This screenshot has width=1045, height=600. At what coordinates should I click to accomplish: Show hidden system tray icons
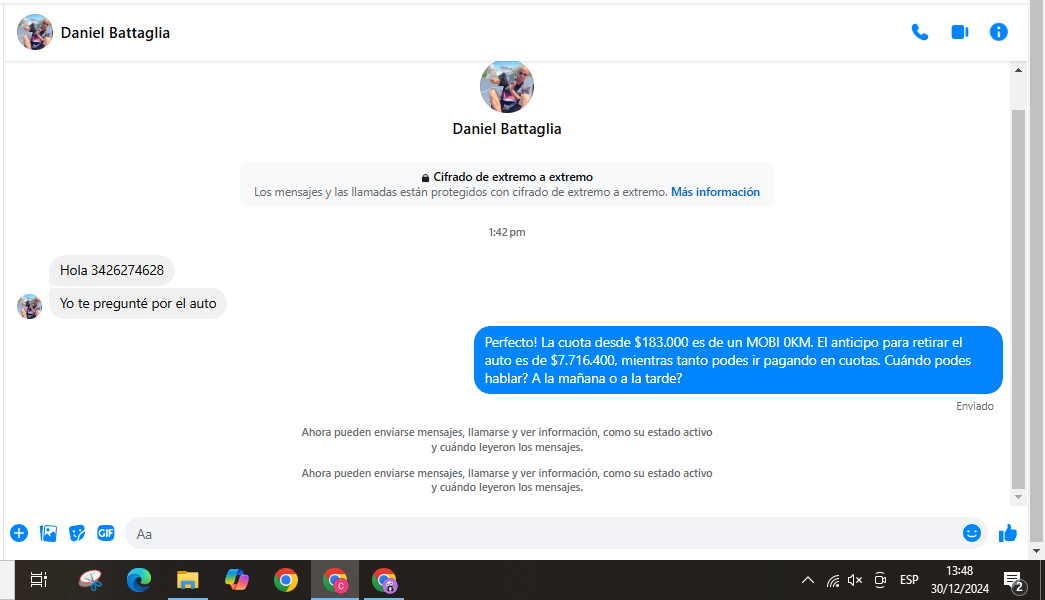click(808, 580)
